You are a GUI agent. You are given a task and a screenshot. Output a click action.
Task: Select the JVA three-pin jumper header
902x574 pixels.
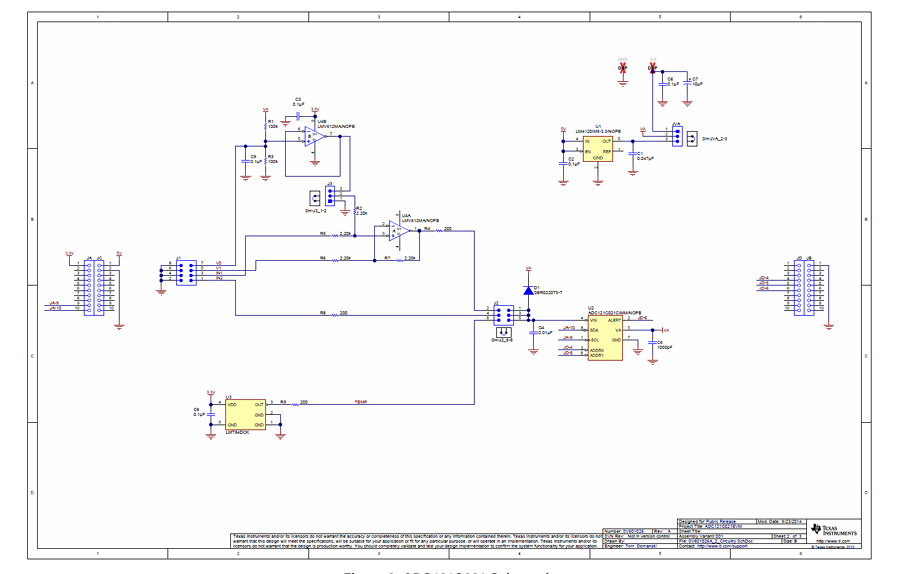(x=677, y=136)
